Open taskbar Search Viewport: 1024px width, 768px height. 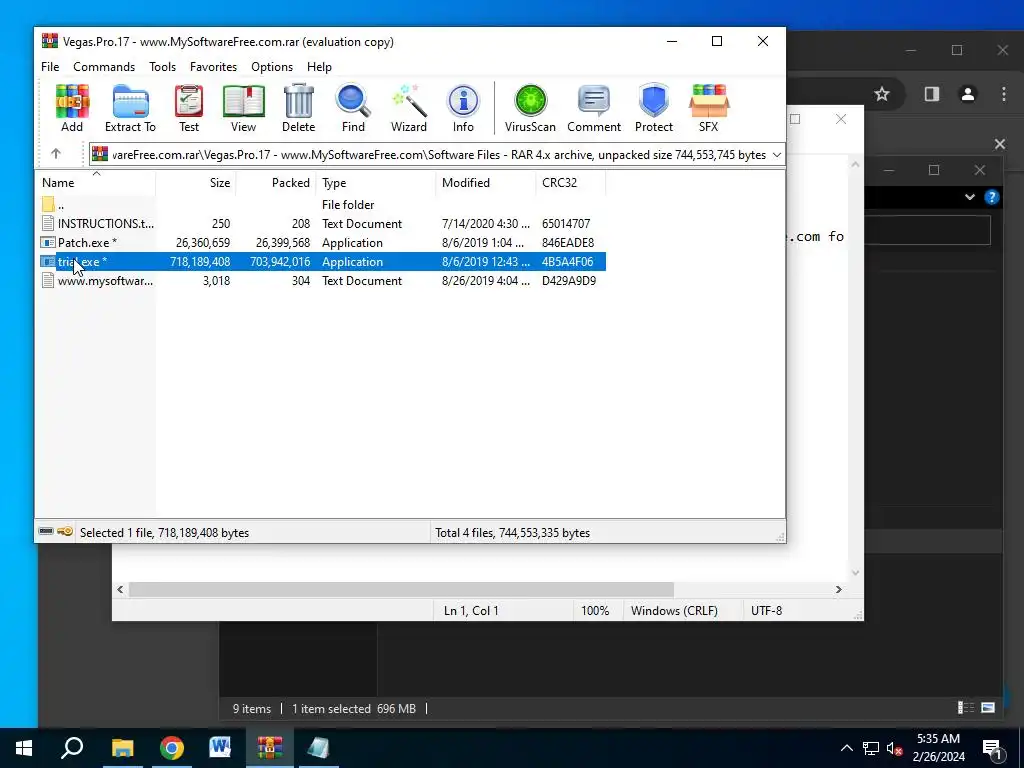click(72, 748)
